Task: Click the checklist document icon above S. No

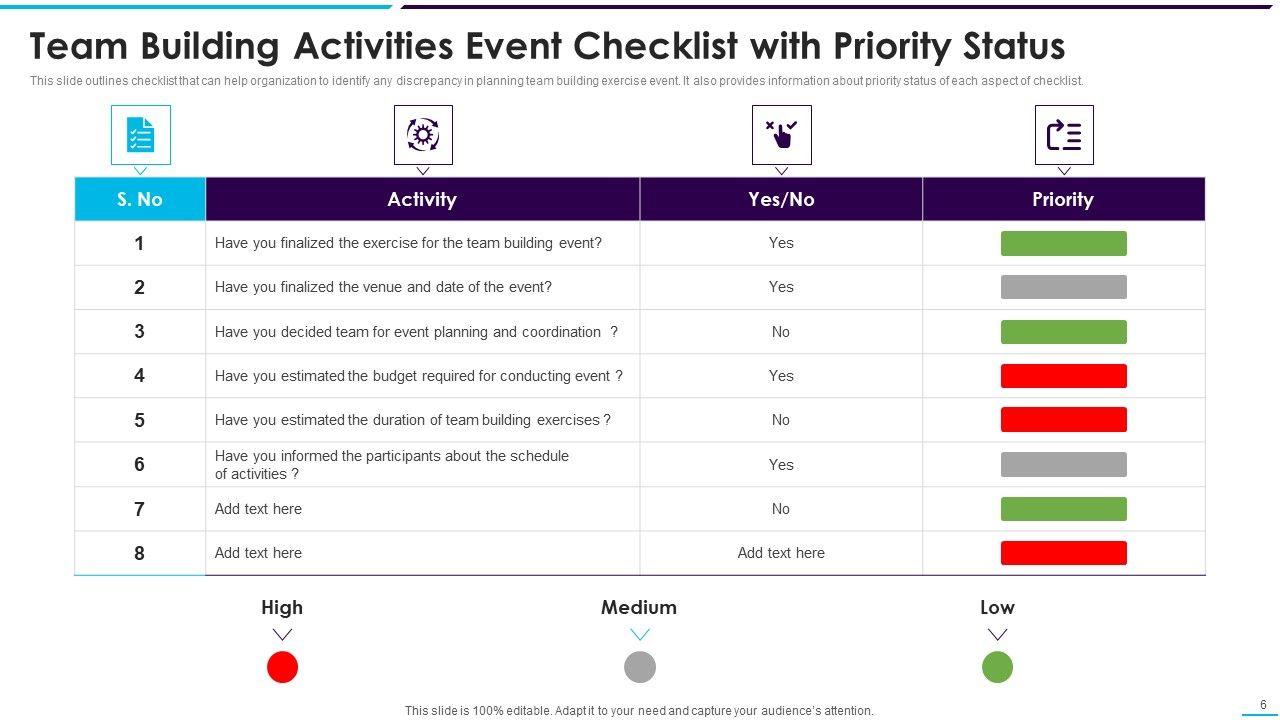Action: [140, 135]
